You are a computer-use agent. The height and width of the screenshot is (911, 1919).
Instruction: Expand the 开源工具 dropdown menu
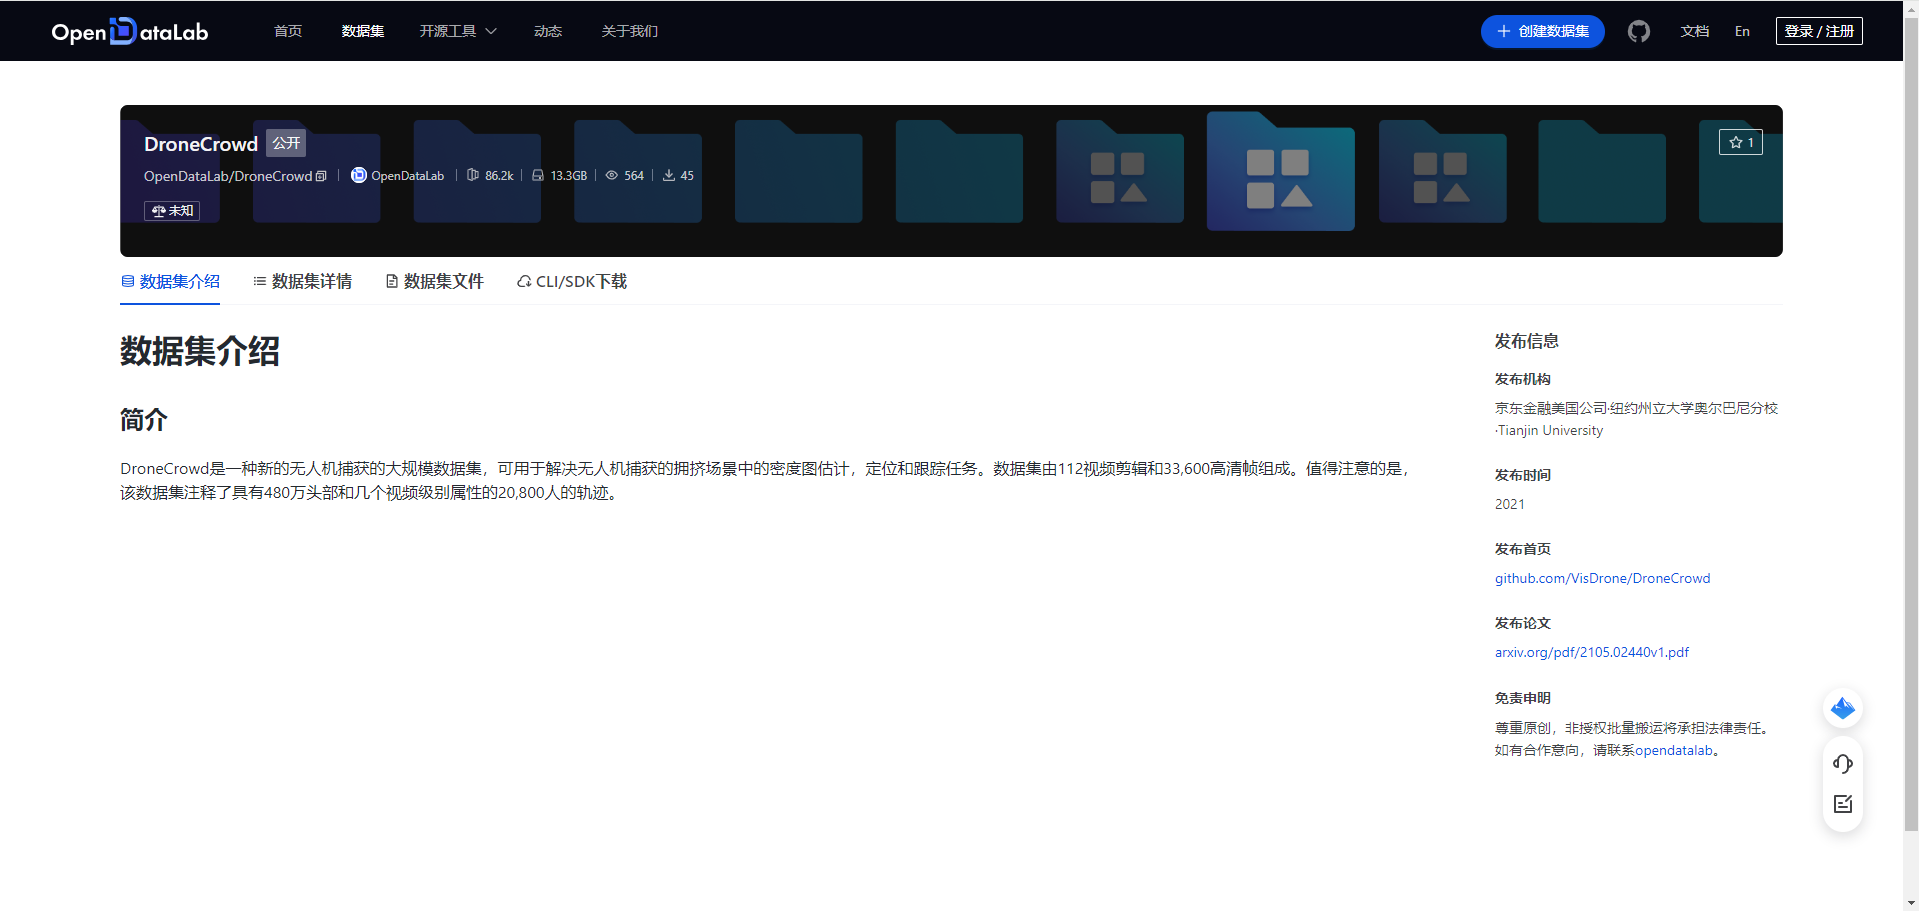pos(457,31)
